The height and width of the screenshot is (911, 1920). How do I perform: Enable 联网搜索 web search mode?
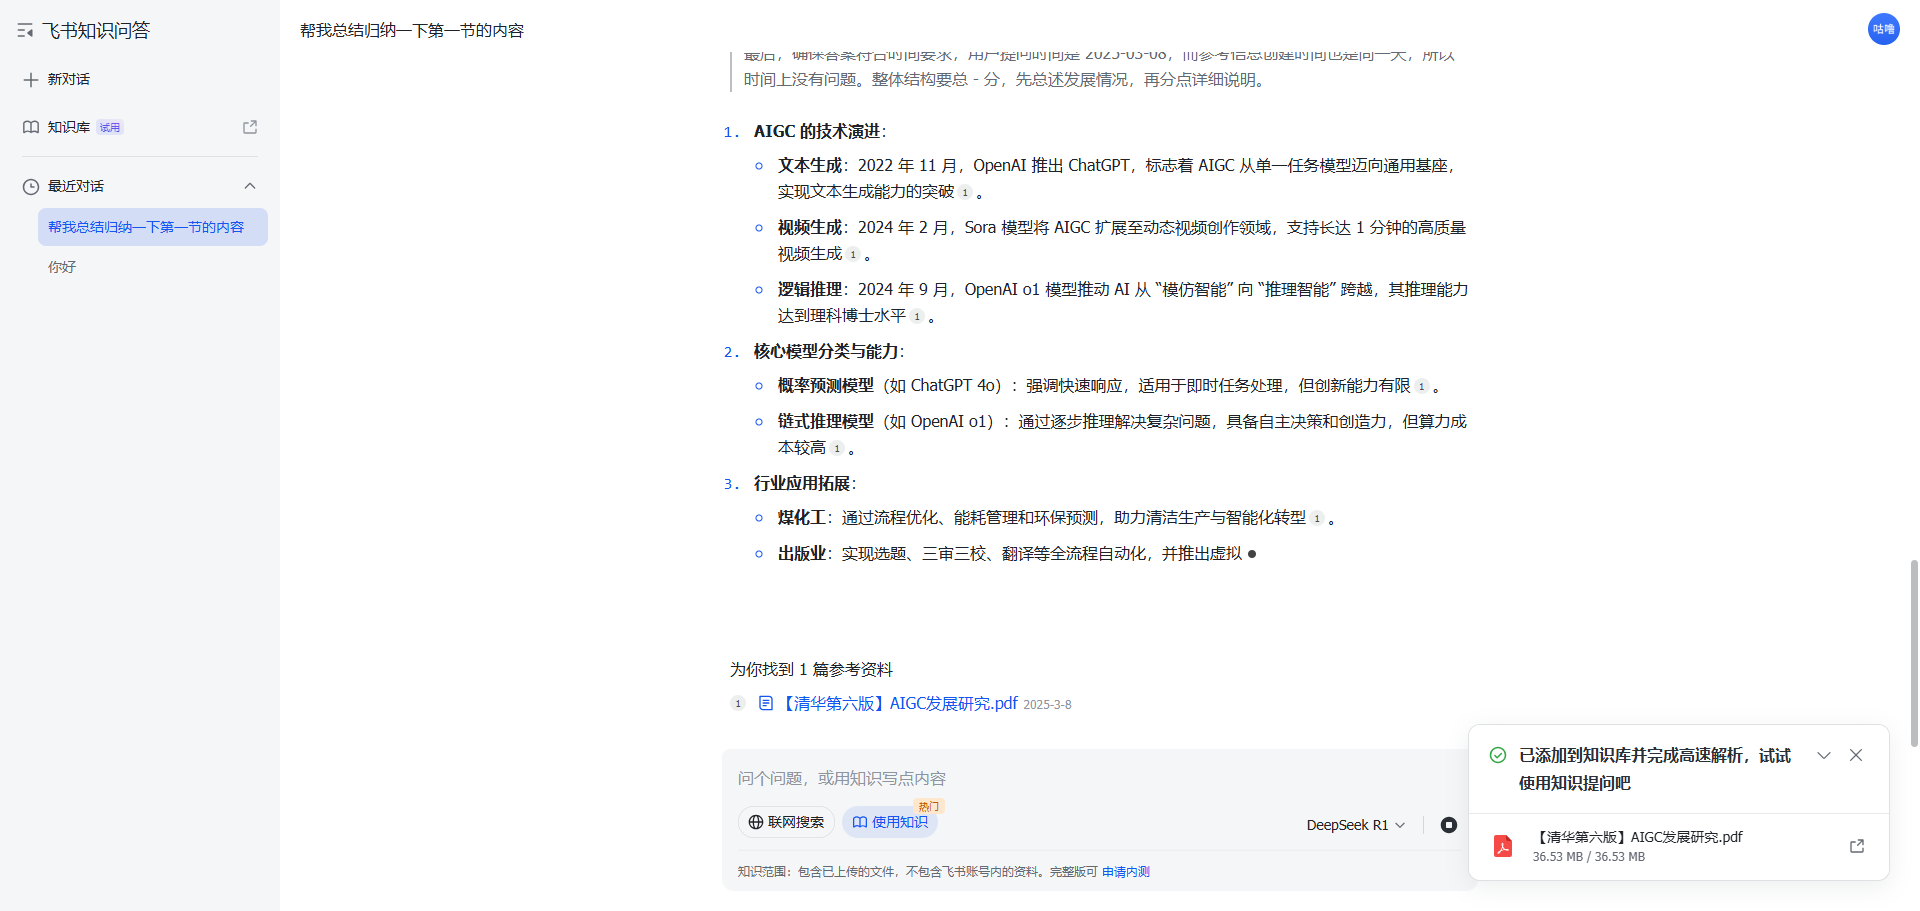pos(786,821)
